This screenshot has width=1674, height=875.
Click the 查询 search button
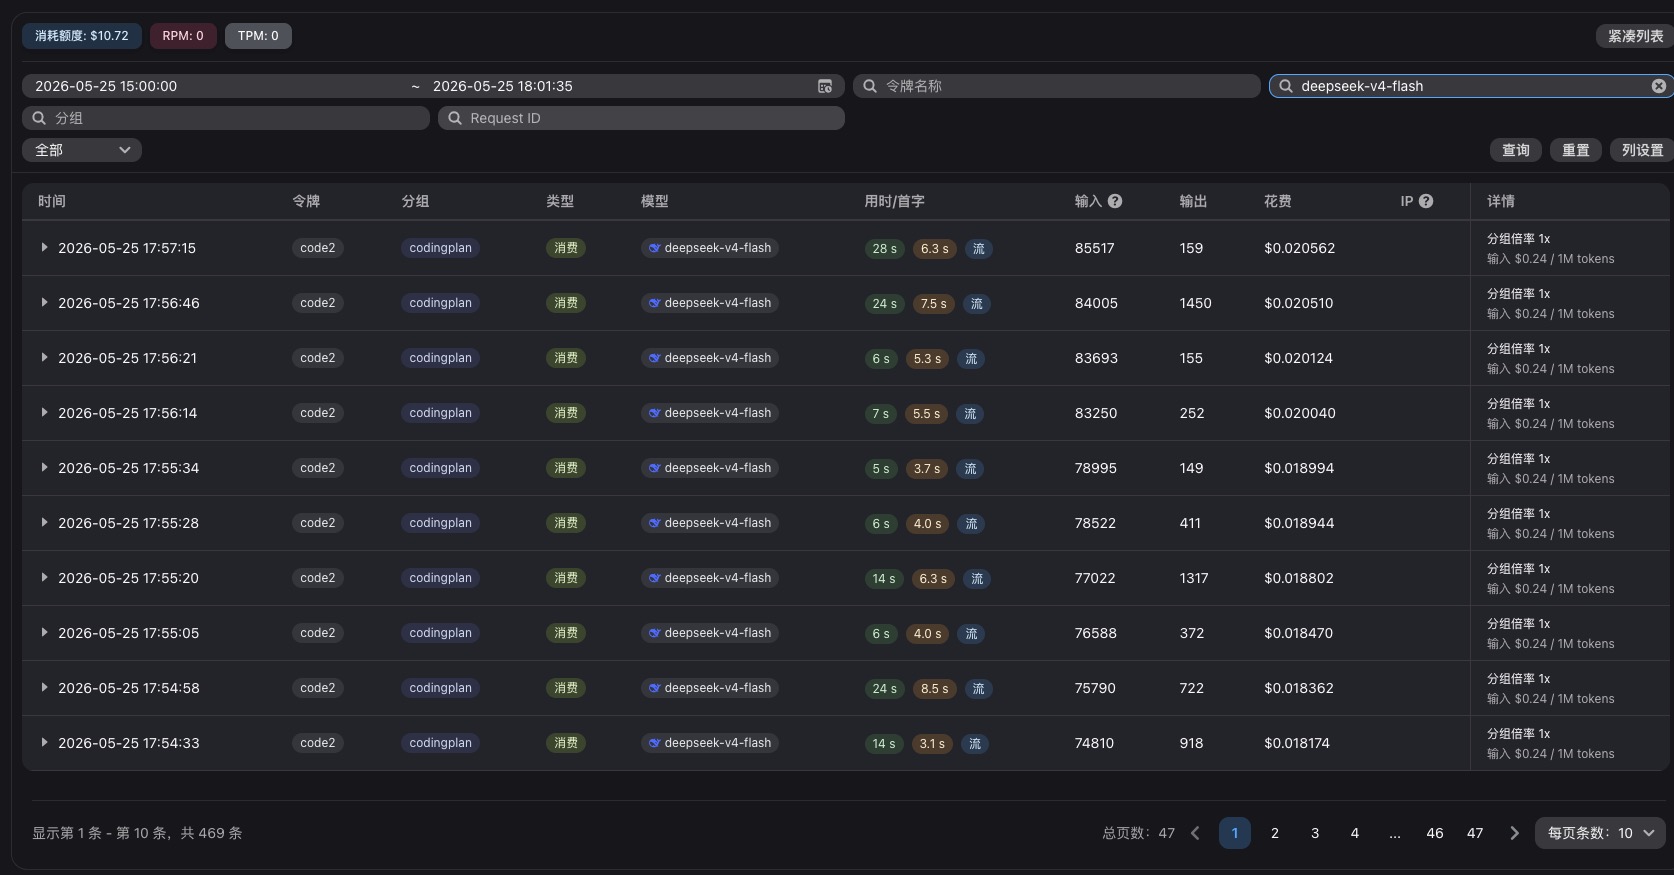pos(1516,150)
